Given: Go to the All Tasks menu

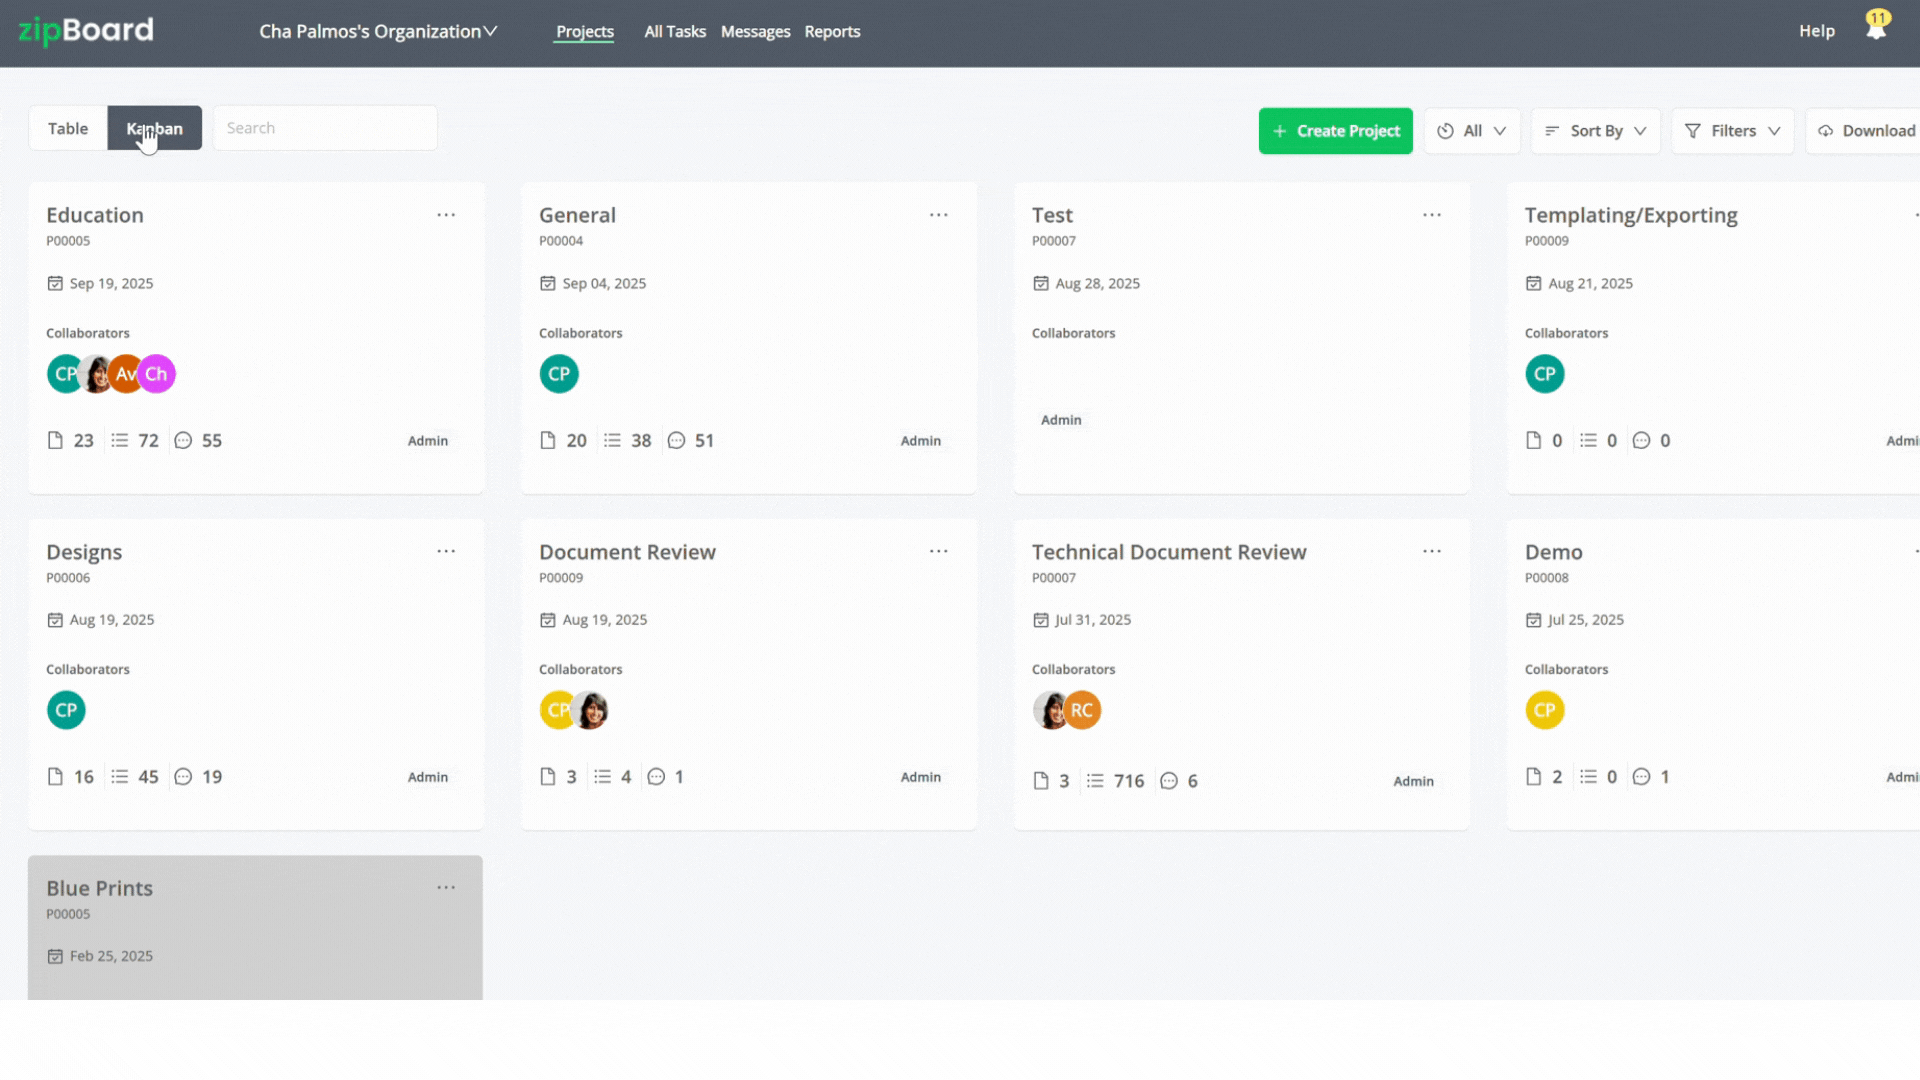Looking at the screenshot, I should (x=675, y=31).
